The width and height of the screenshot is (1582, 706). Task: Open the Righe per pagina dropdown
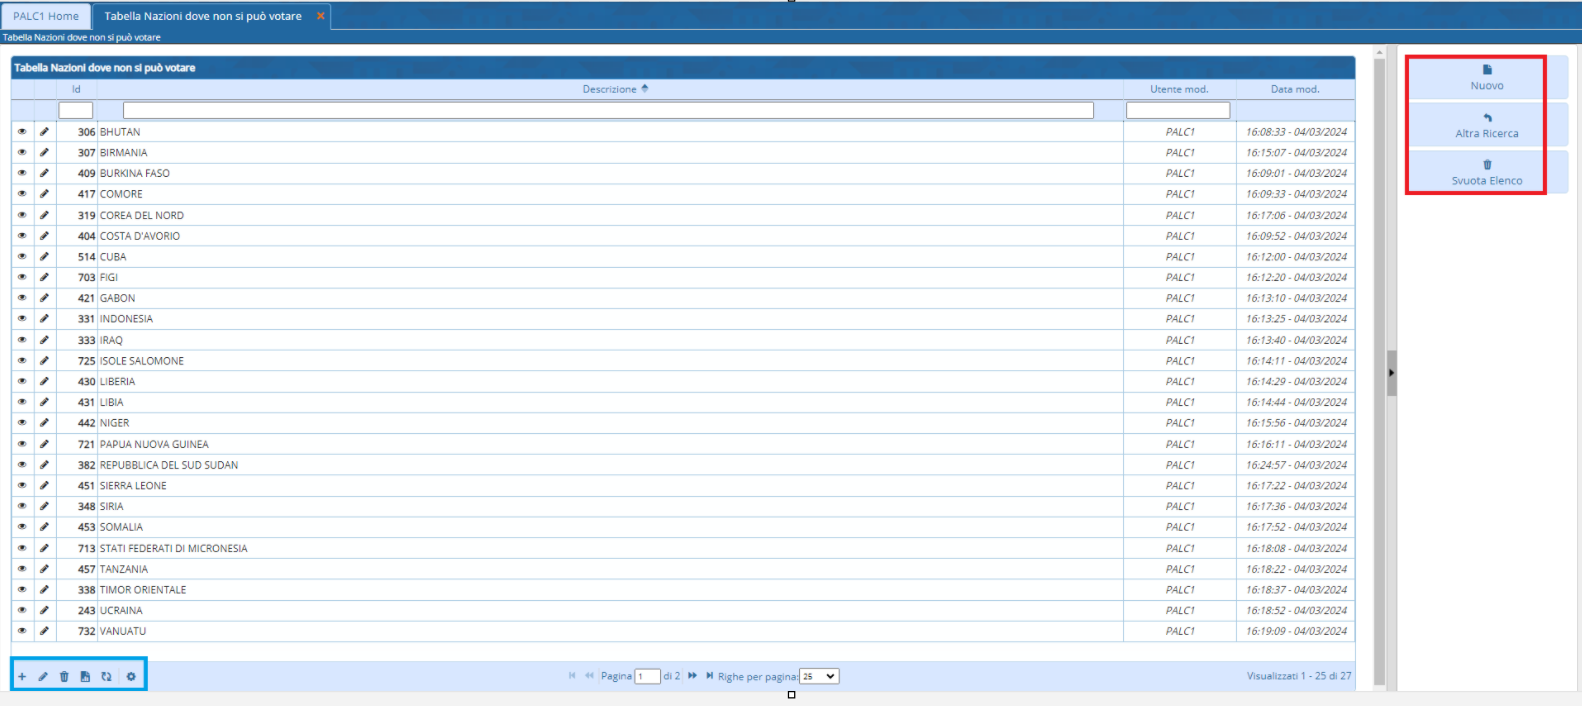coord(818,677)
